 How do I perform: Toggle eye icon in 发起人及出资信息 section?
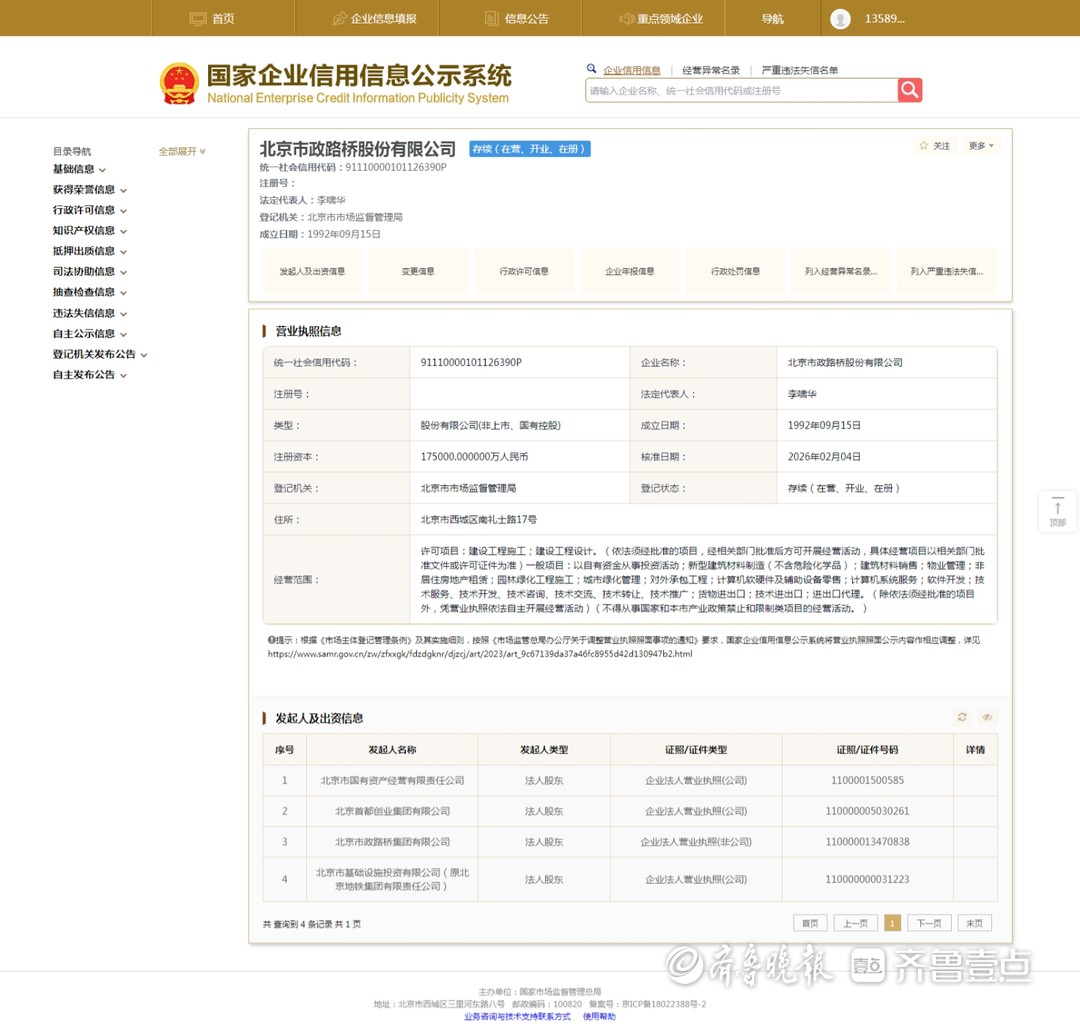pos(987,717)
